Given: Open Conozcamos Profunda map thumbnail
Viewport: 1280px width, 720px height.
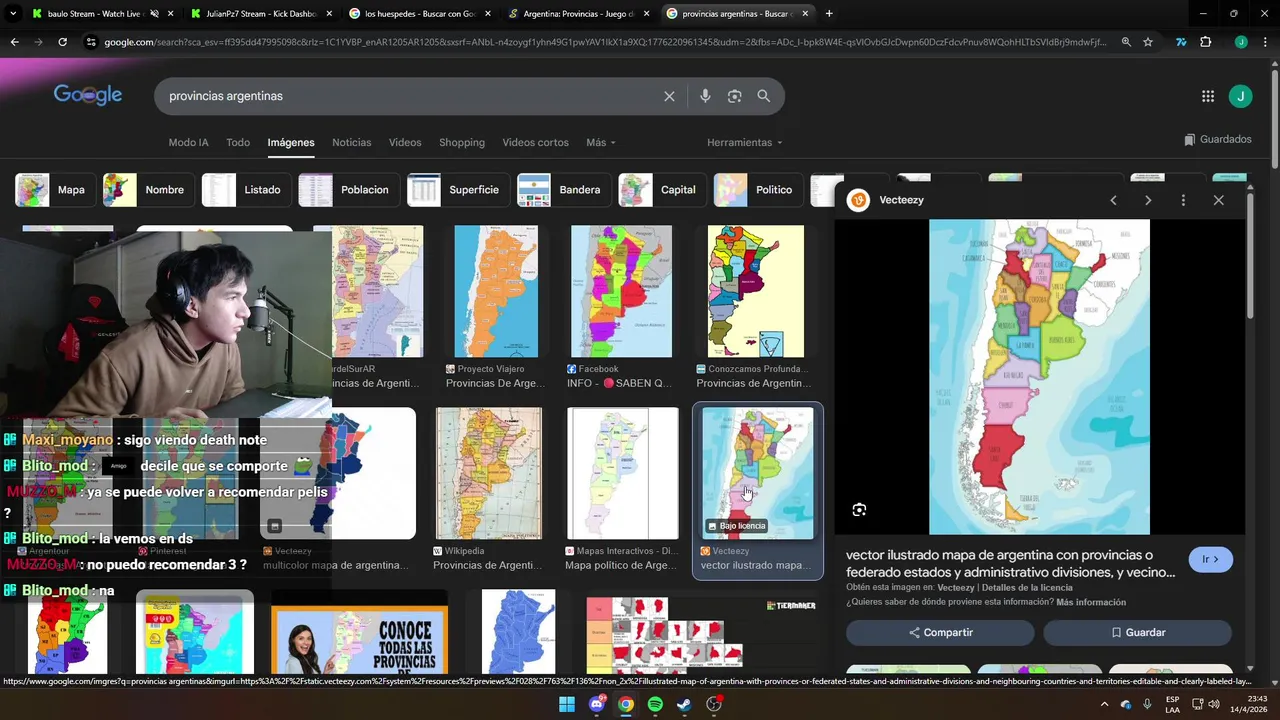Looking at the screenshot, I should (756, 291).
